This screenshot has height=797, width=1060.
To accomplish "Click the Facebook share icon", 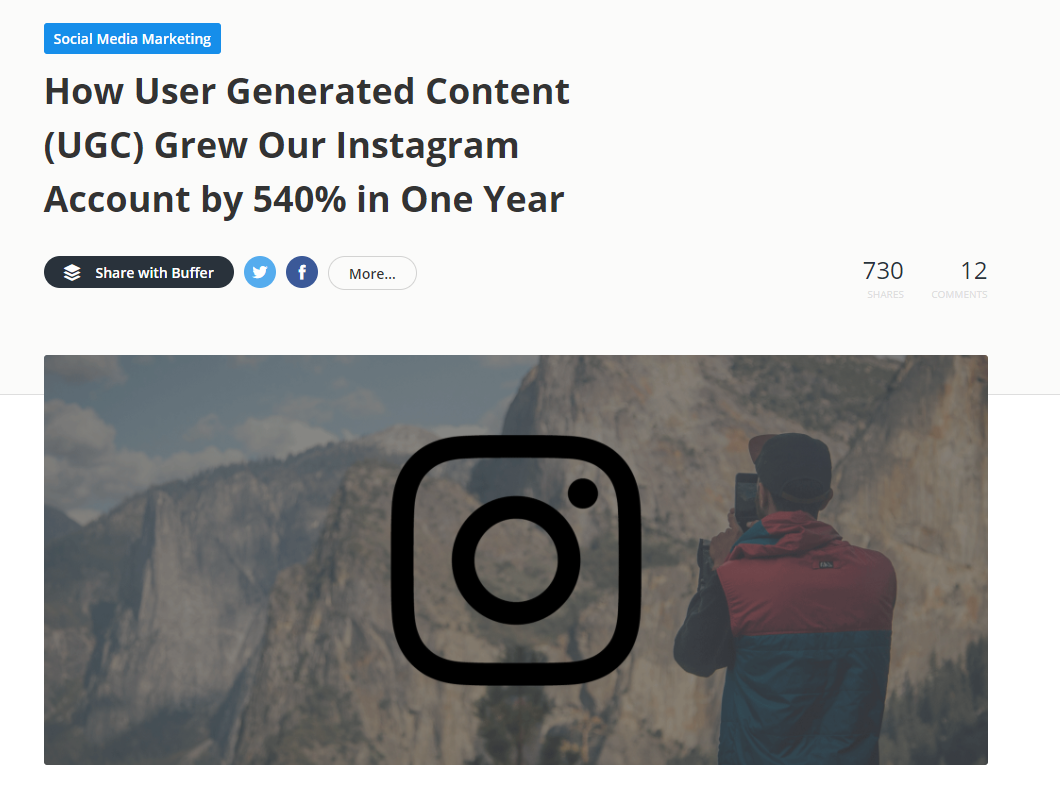I will 302,272.
